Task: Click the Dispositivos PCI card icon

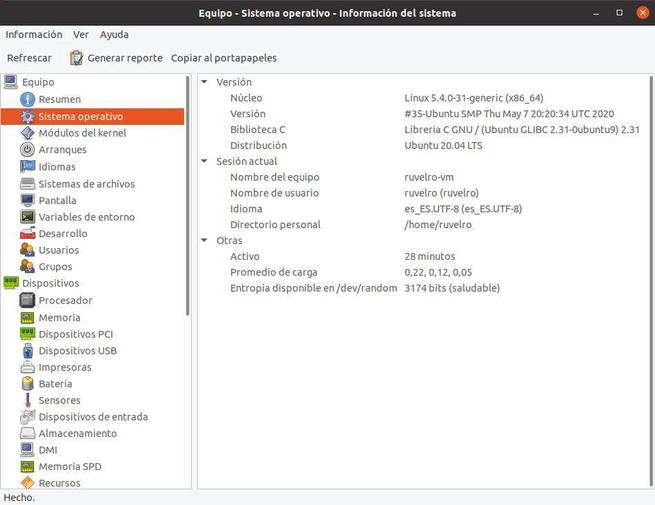Action: point(28,334)
